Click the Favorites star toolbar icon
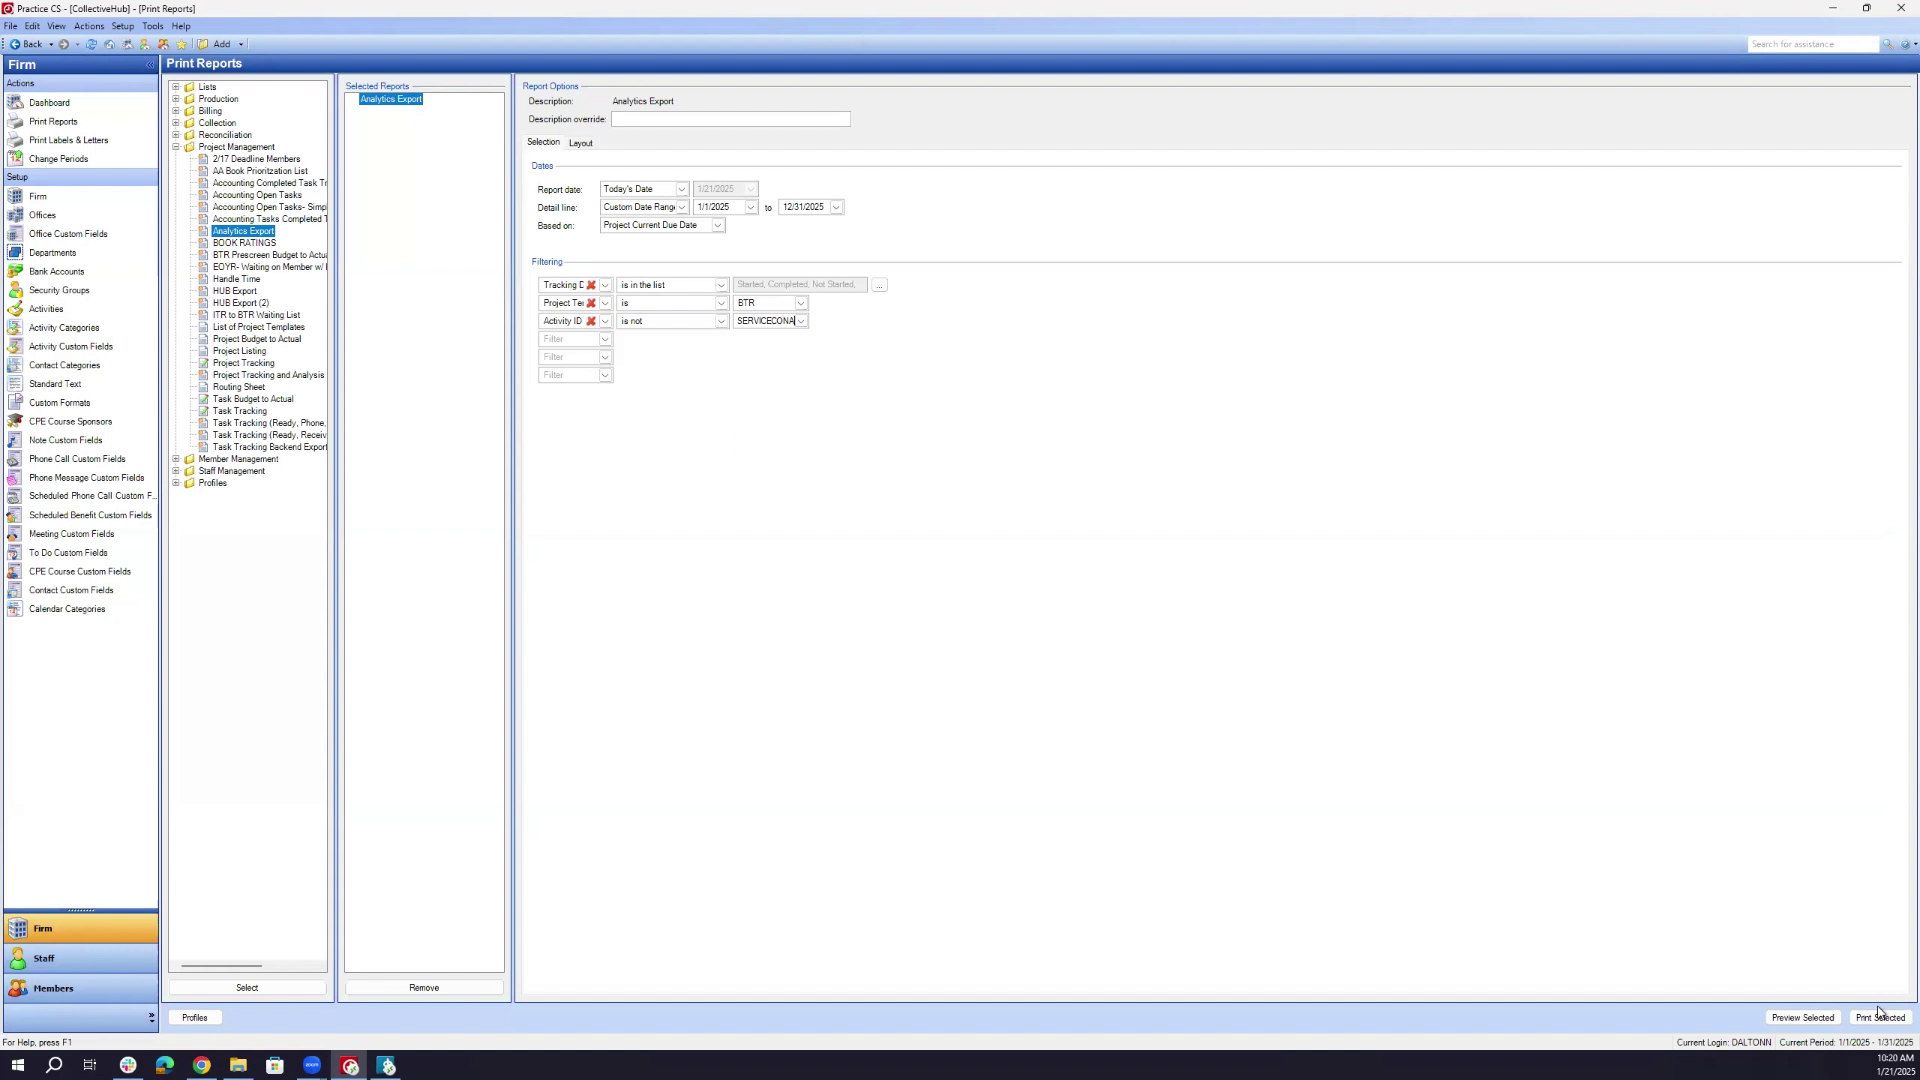 coord(181,44)
